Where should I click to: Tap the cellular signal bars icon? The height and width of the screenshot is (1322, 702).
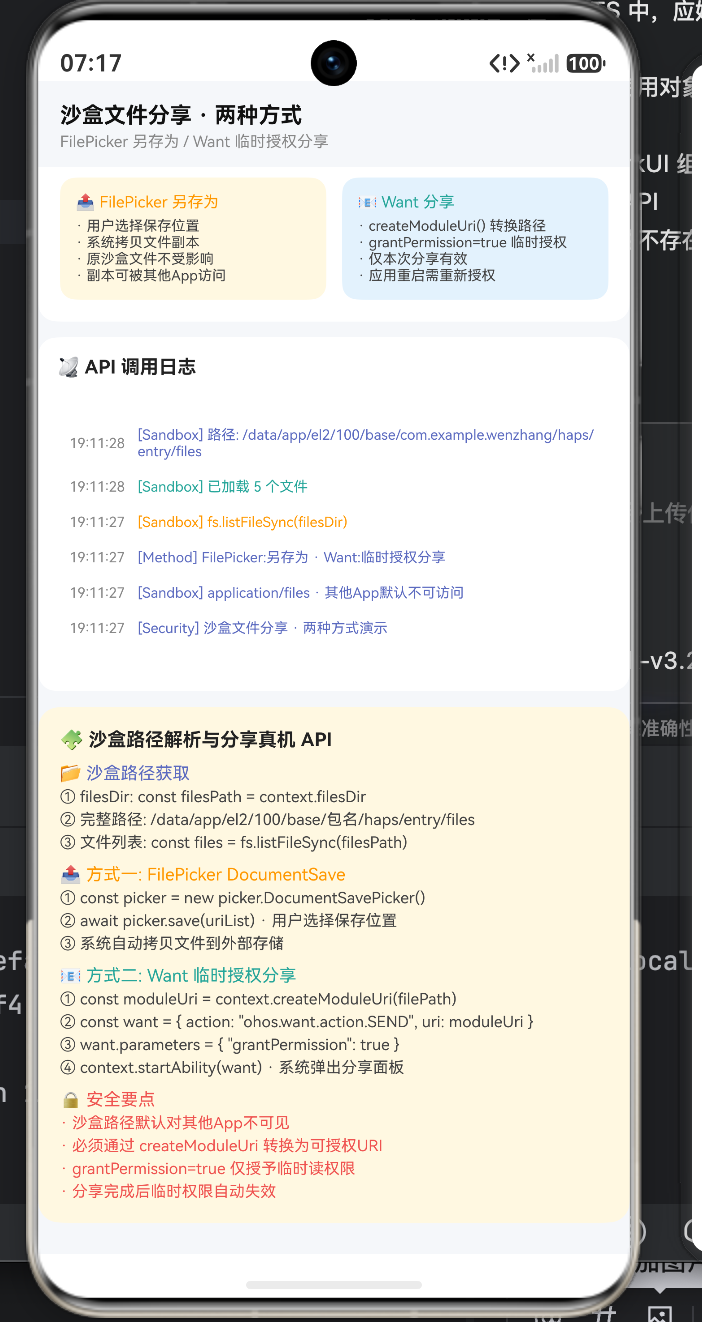pos(544,63)
